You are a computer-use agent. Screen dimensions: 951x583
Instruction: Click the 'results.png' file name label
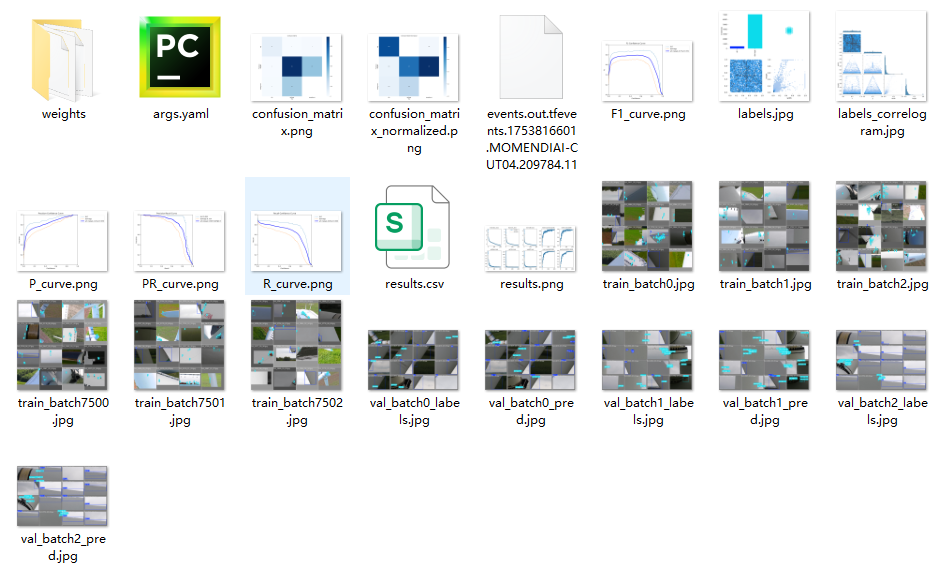click(x=532, y=284)
